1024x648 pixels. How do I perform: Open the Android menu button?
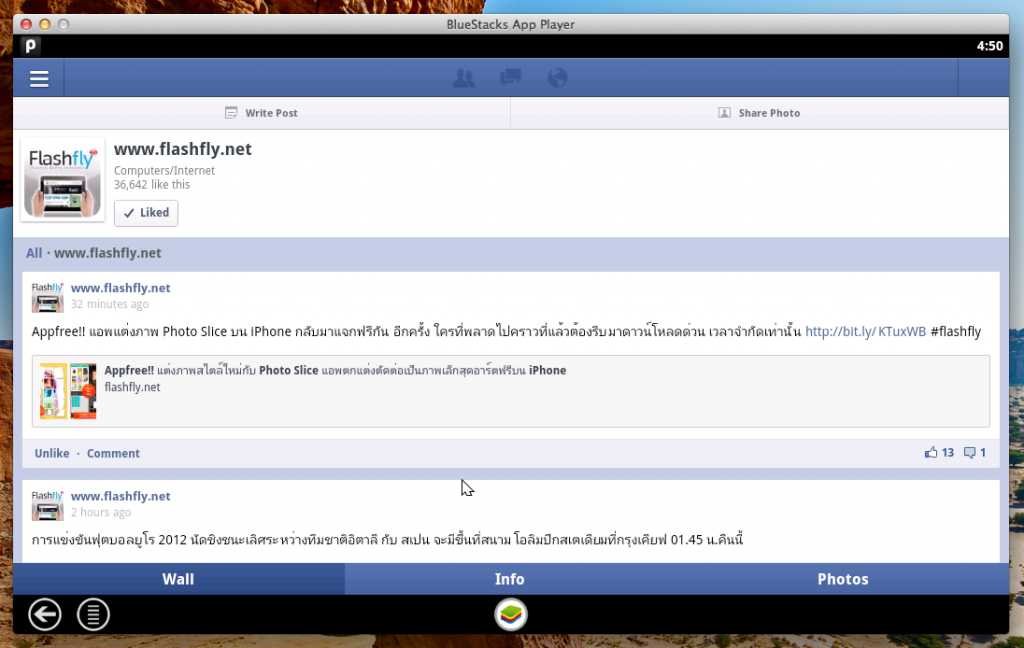coord(93,614)
